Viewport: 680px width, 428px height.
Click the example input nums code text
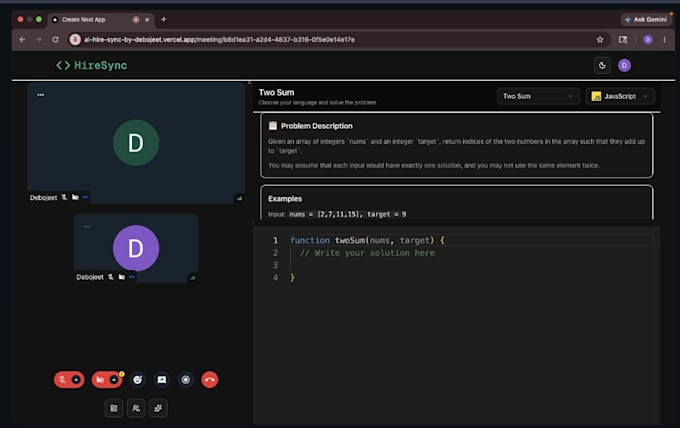click(348, 214)
